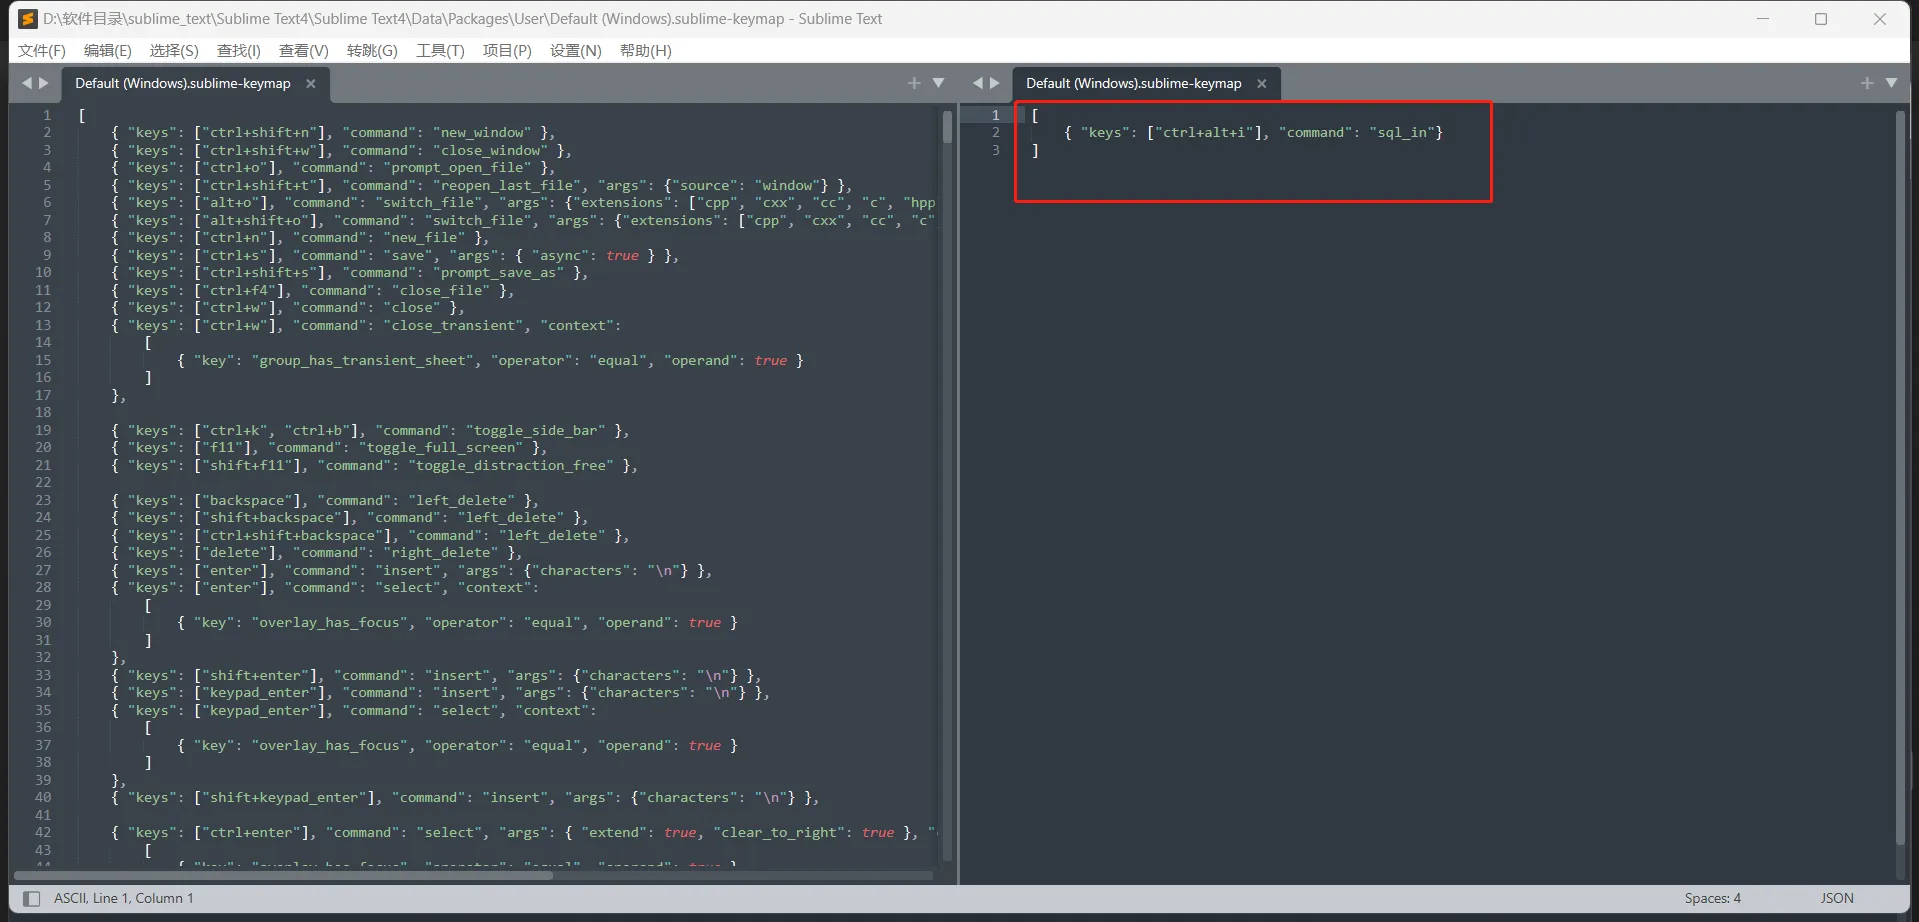Open right pane tab list dropdown
Viewport: 1919px width, 922px height.
[x=1891, y=83]
